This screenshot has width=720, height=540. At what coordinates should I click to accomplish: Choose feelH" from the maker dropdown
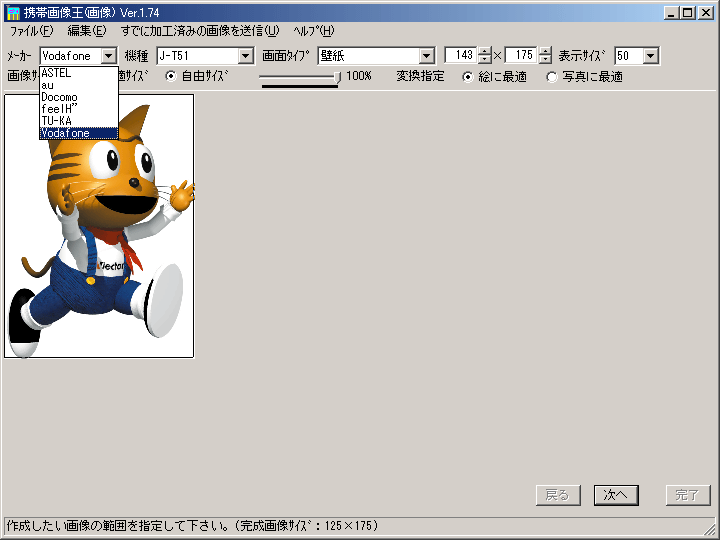(x=79, y=109)
